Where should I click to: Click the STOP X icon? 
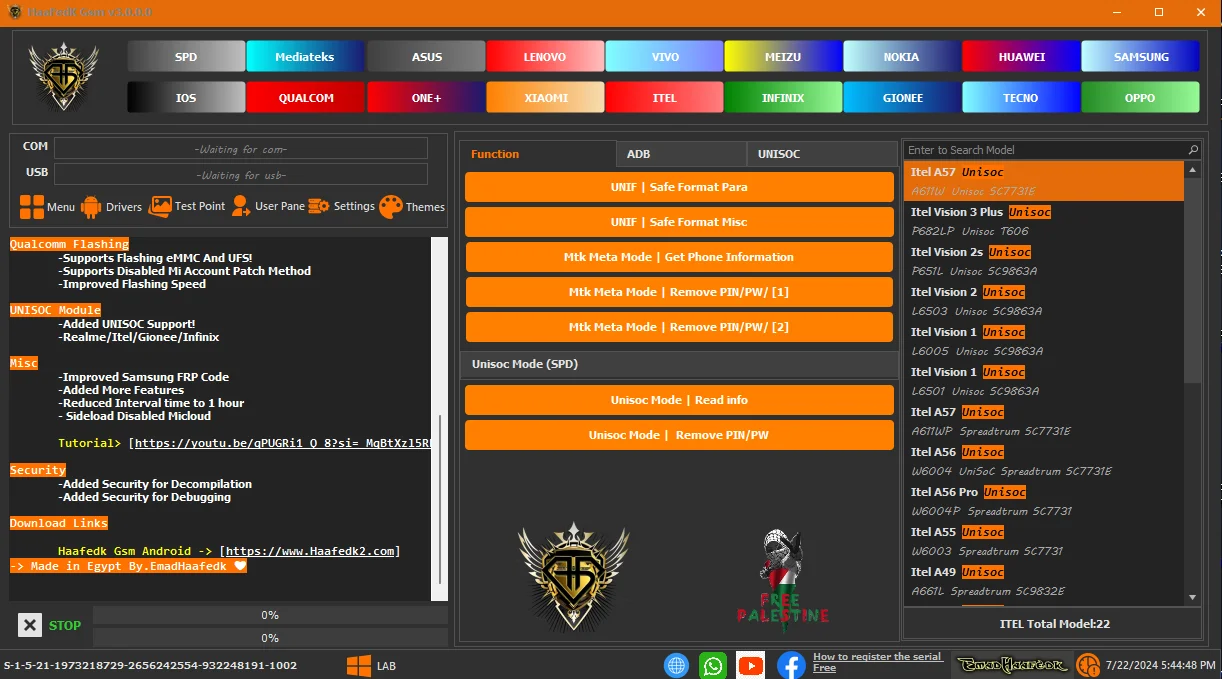click(x=30, y=625)
